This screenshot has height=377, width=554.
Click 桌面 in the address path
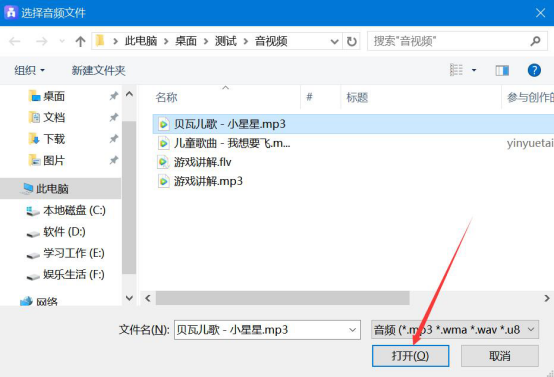tap(186, 41)
